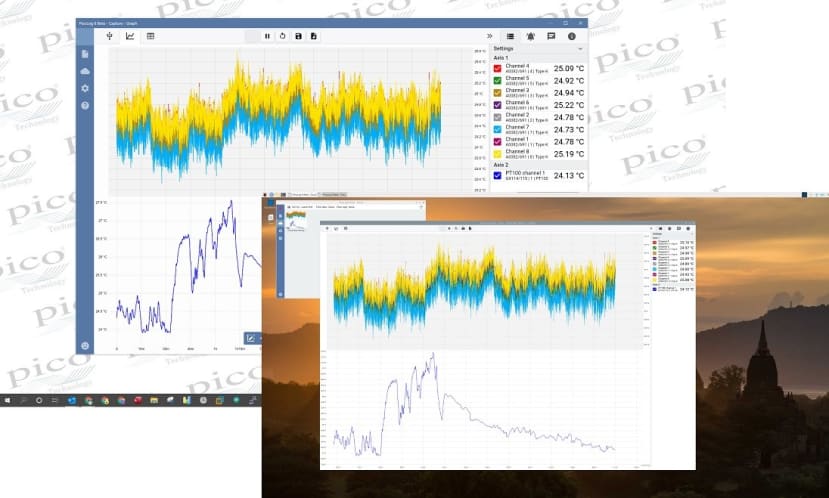Image resolution: width=829 pixels, height=498 pixels.
Task: Toggle the PT100 channel 1 checkbox
Action: pos(498,176)
